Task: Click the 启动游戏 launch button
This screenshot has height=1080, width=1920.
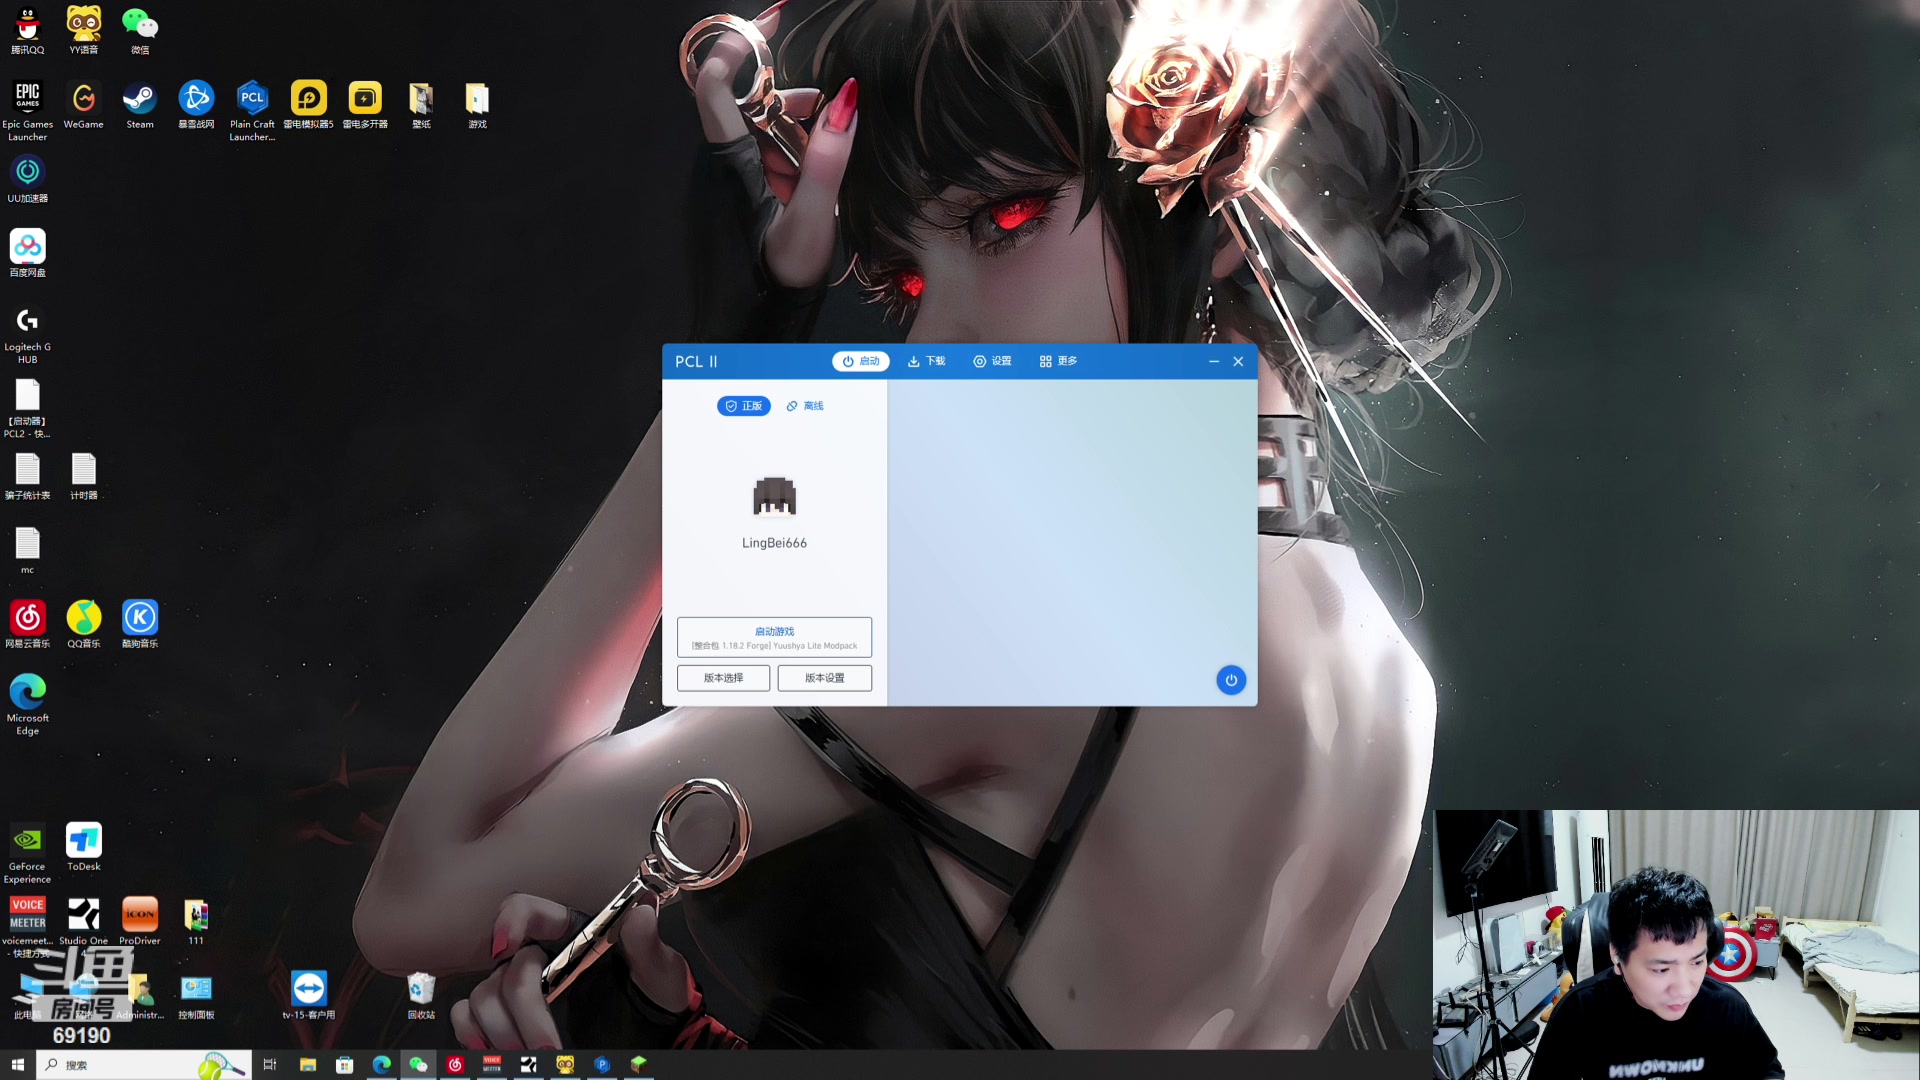Action: click(x=774, y=637)
